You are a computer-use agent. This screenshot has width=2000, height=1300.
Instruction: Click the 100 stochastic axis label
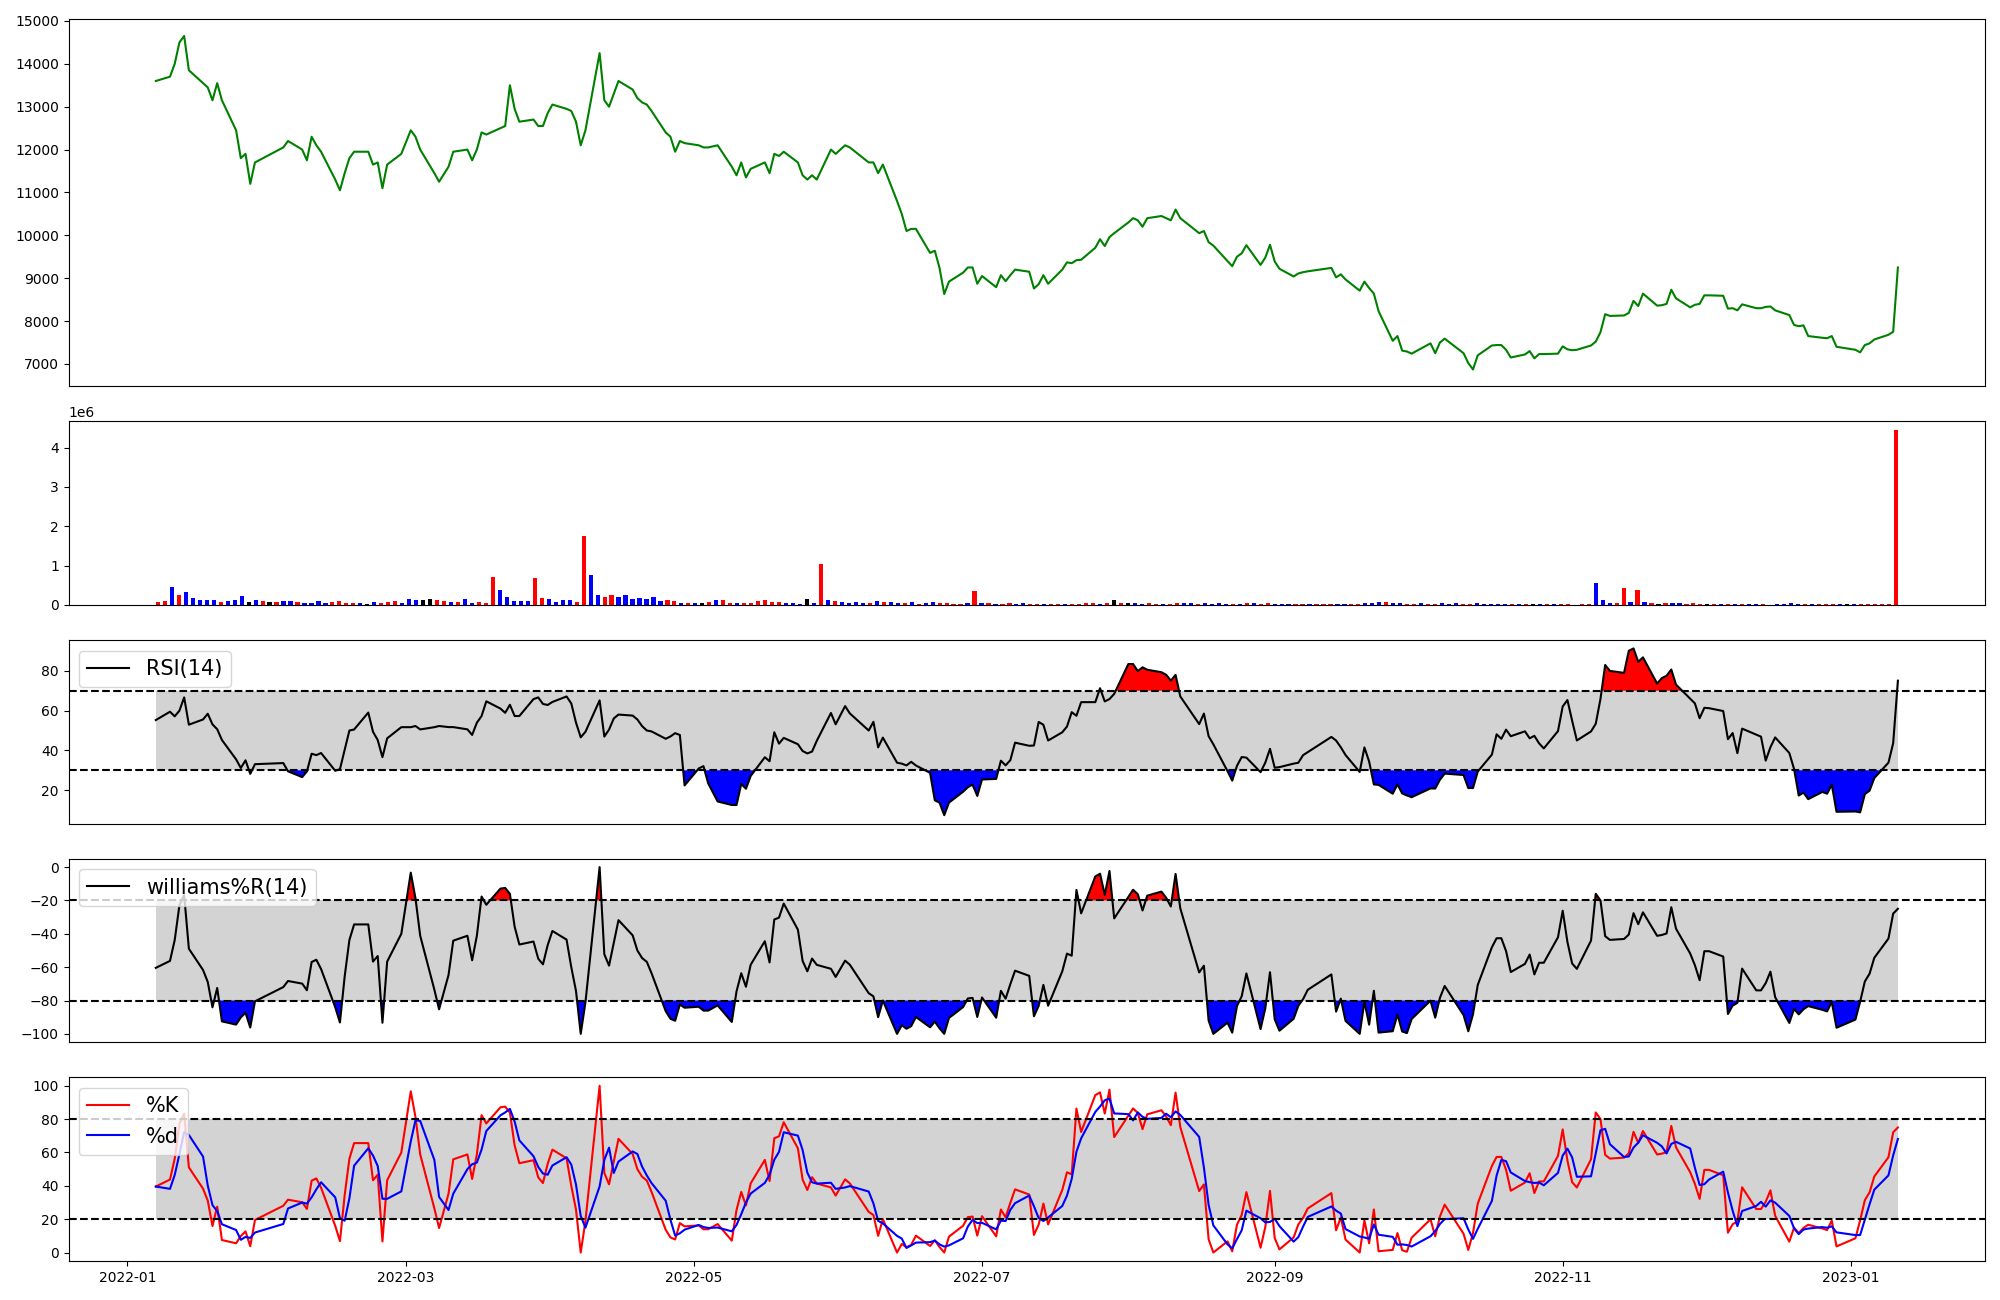click(48, 1086)
